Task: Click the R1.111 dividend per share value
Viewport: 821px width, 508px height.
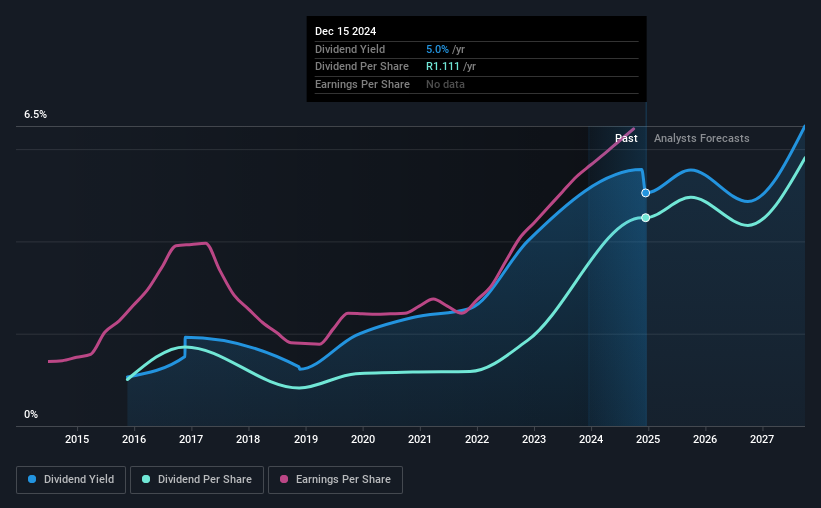Action: 443,67
